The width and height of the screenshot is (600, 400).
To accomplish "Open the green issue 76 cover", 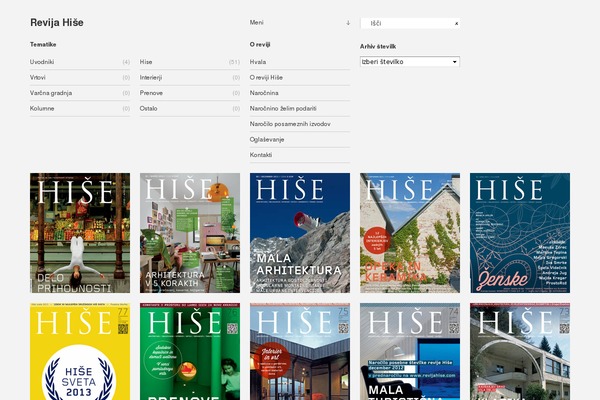I will (190, 351).
